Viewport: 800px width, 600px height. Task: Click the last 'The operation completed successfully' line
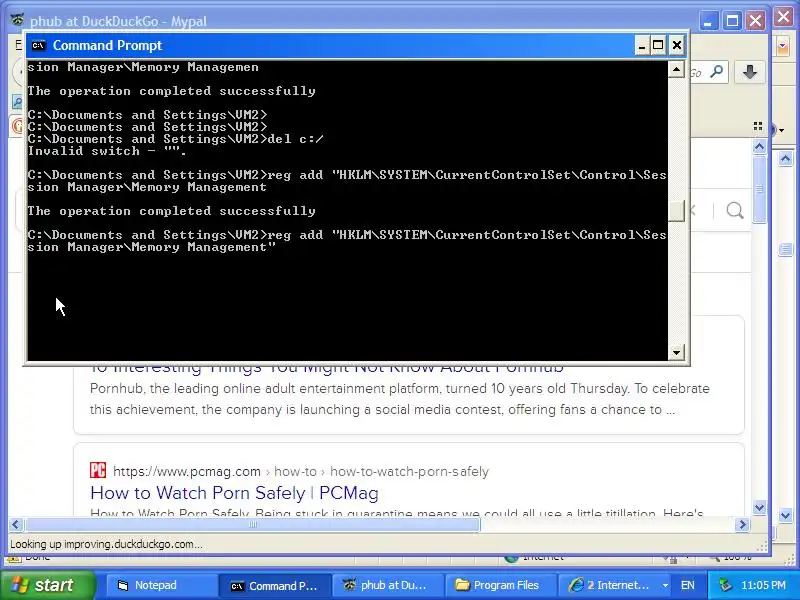tap(171, 211)
